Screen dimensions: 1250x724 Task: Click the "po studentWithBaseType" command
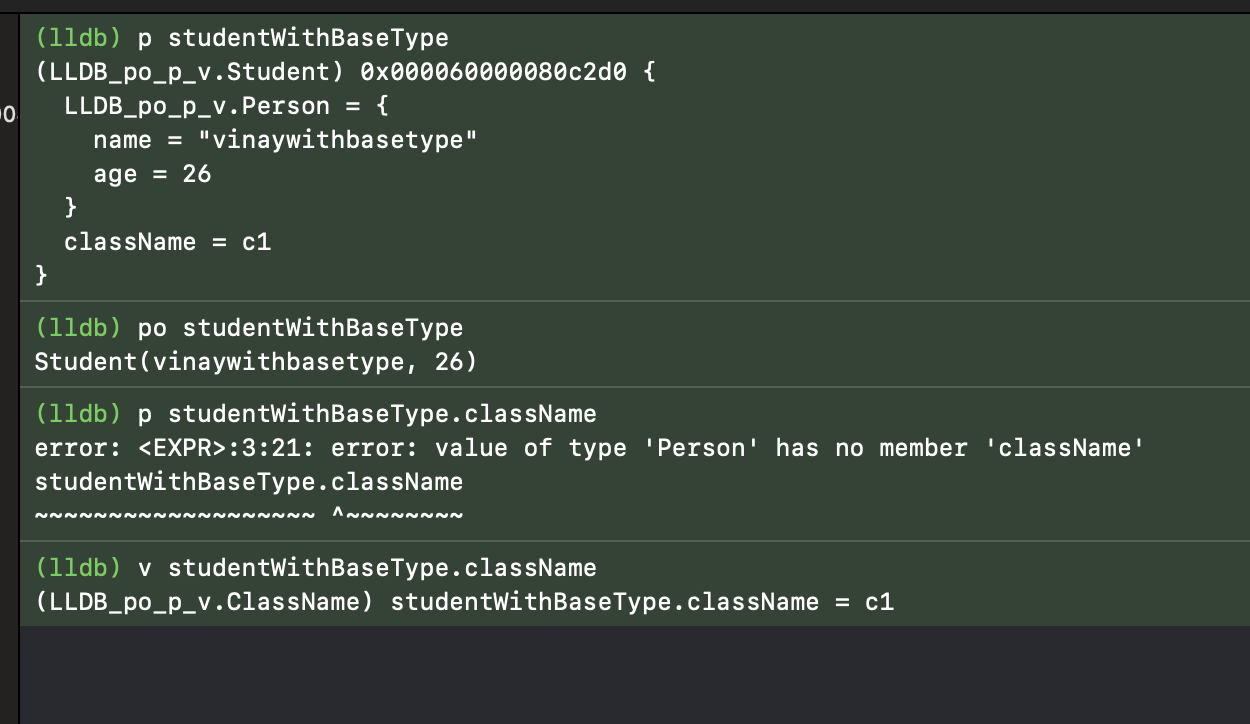coord(308,328)
